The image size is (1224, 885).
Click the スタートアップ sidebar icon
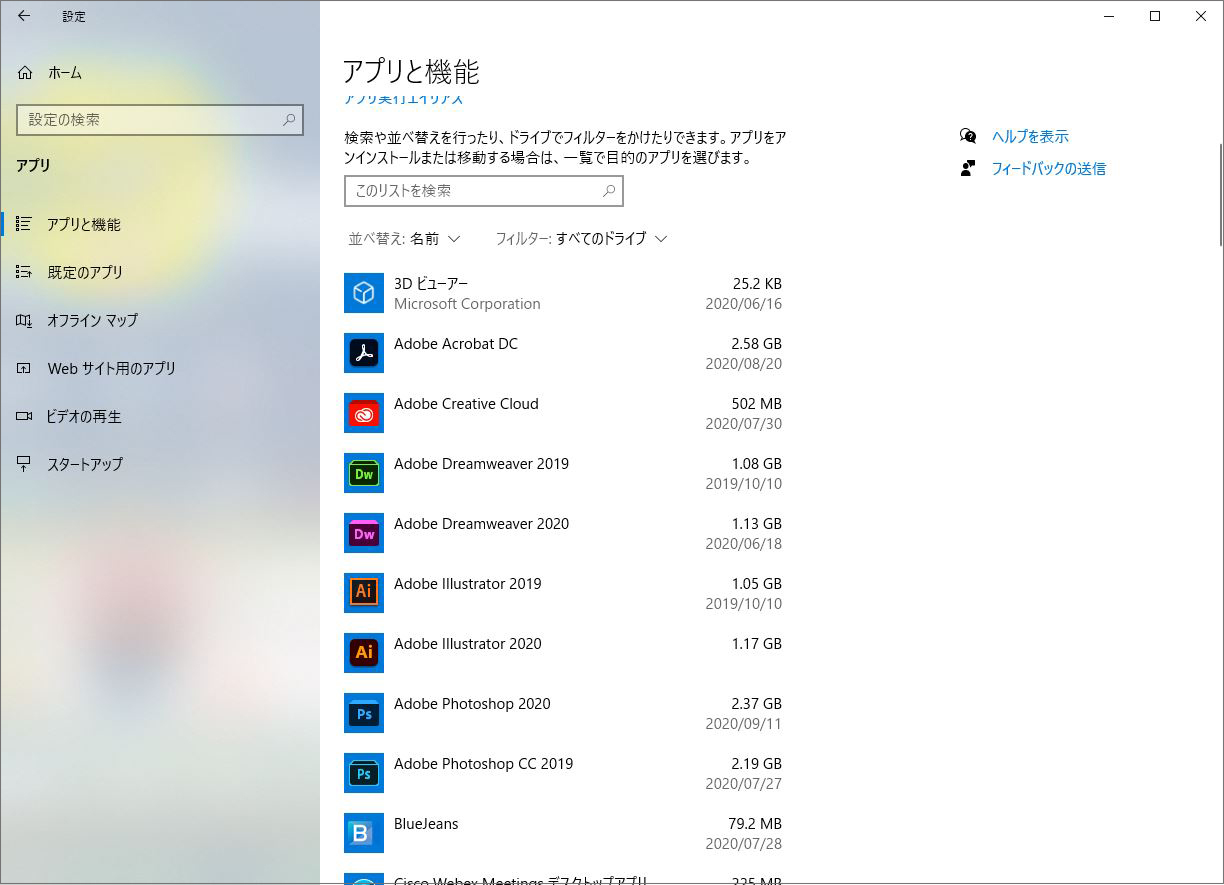point(24,464)
